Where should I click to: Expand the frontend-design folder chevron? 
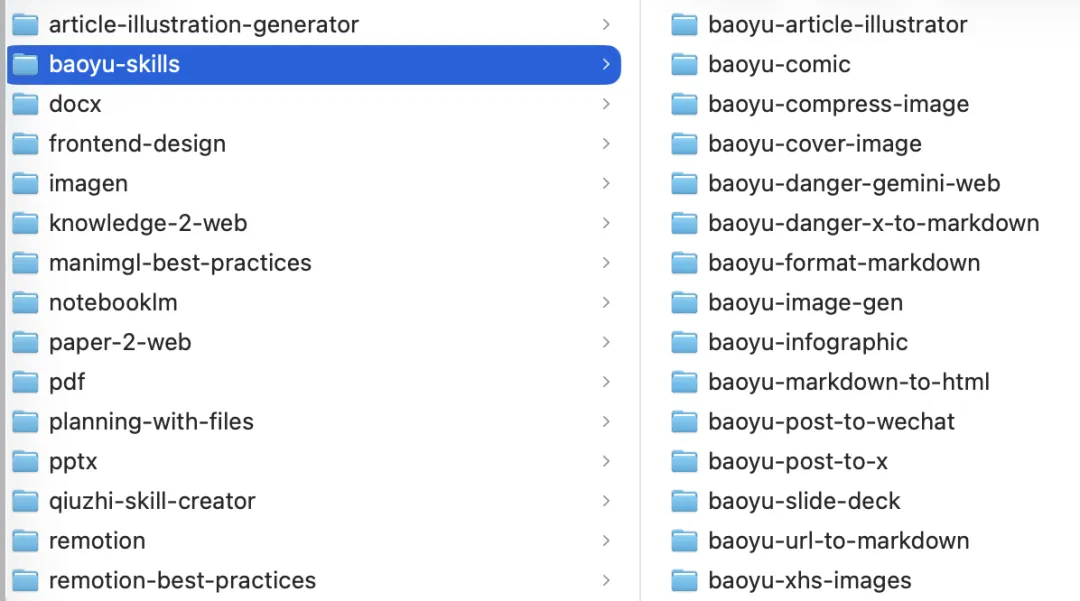point(606,144)
